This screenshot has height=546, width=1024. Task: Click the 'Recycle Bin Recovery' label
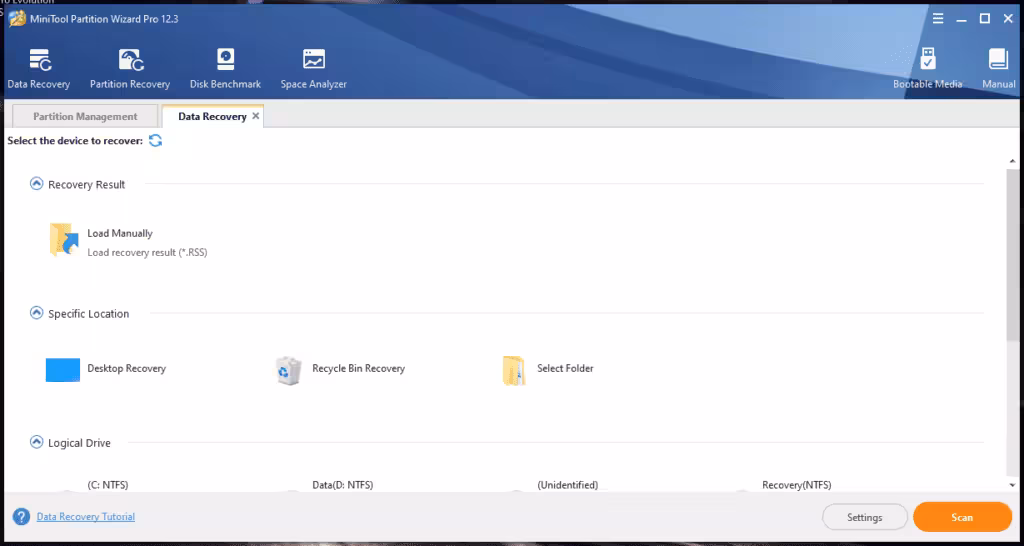(x=359, y=368)
